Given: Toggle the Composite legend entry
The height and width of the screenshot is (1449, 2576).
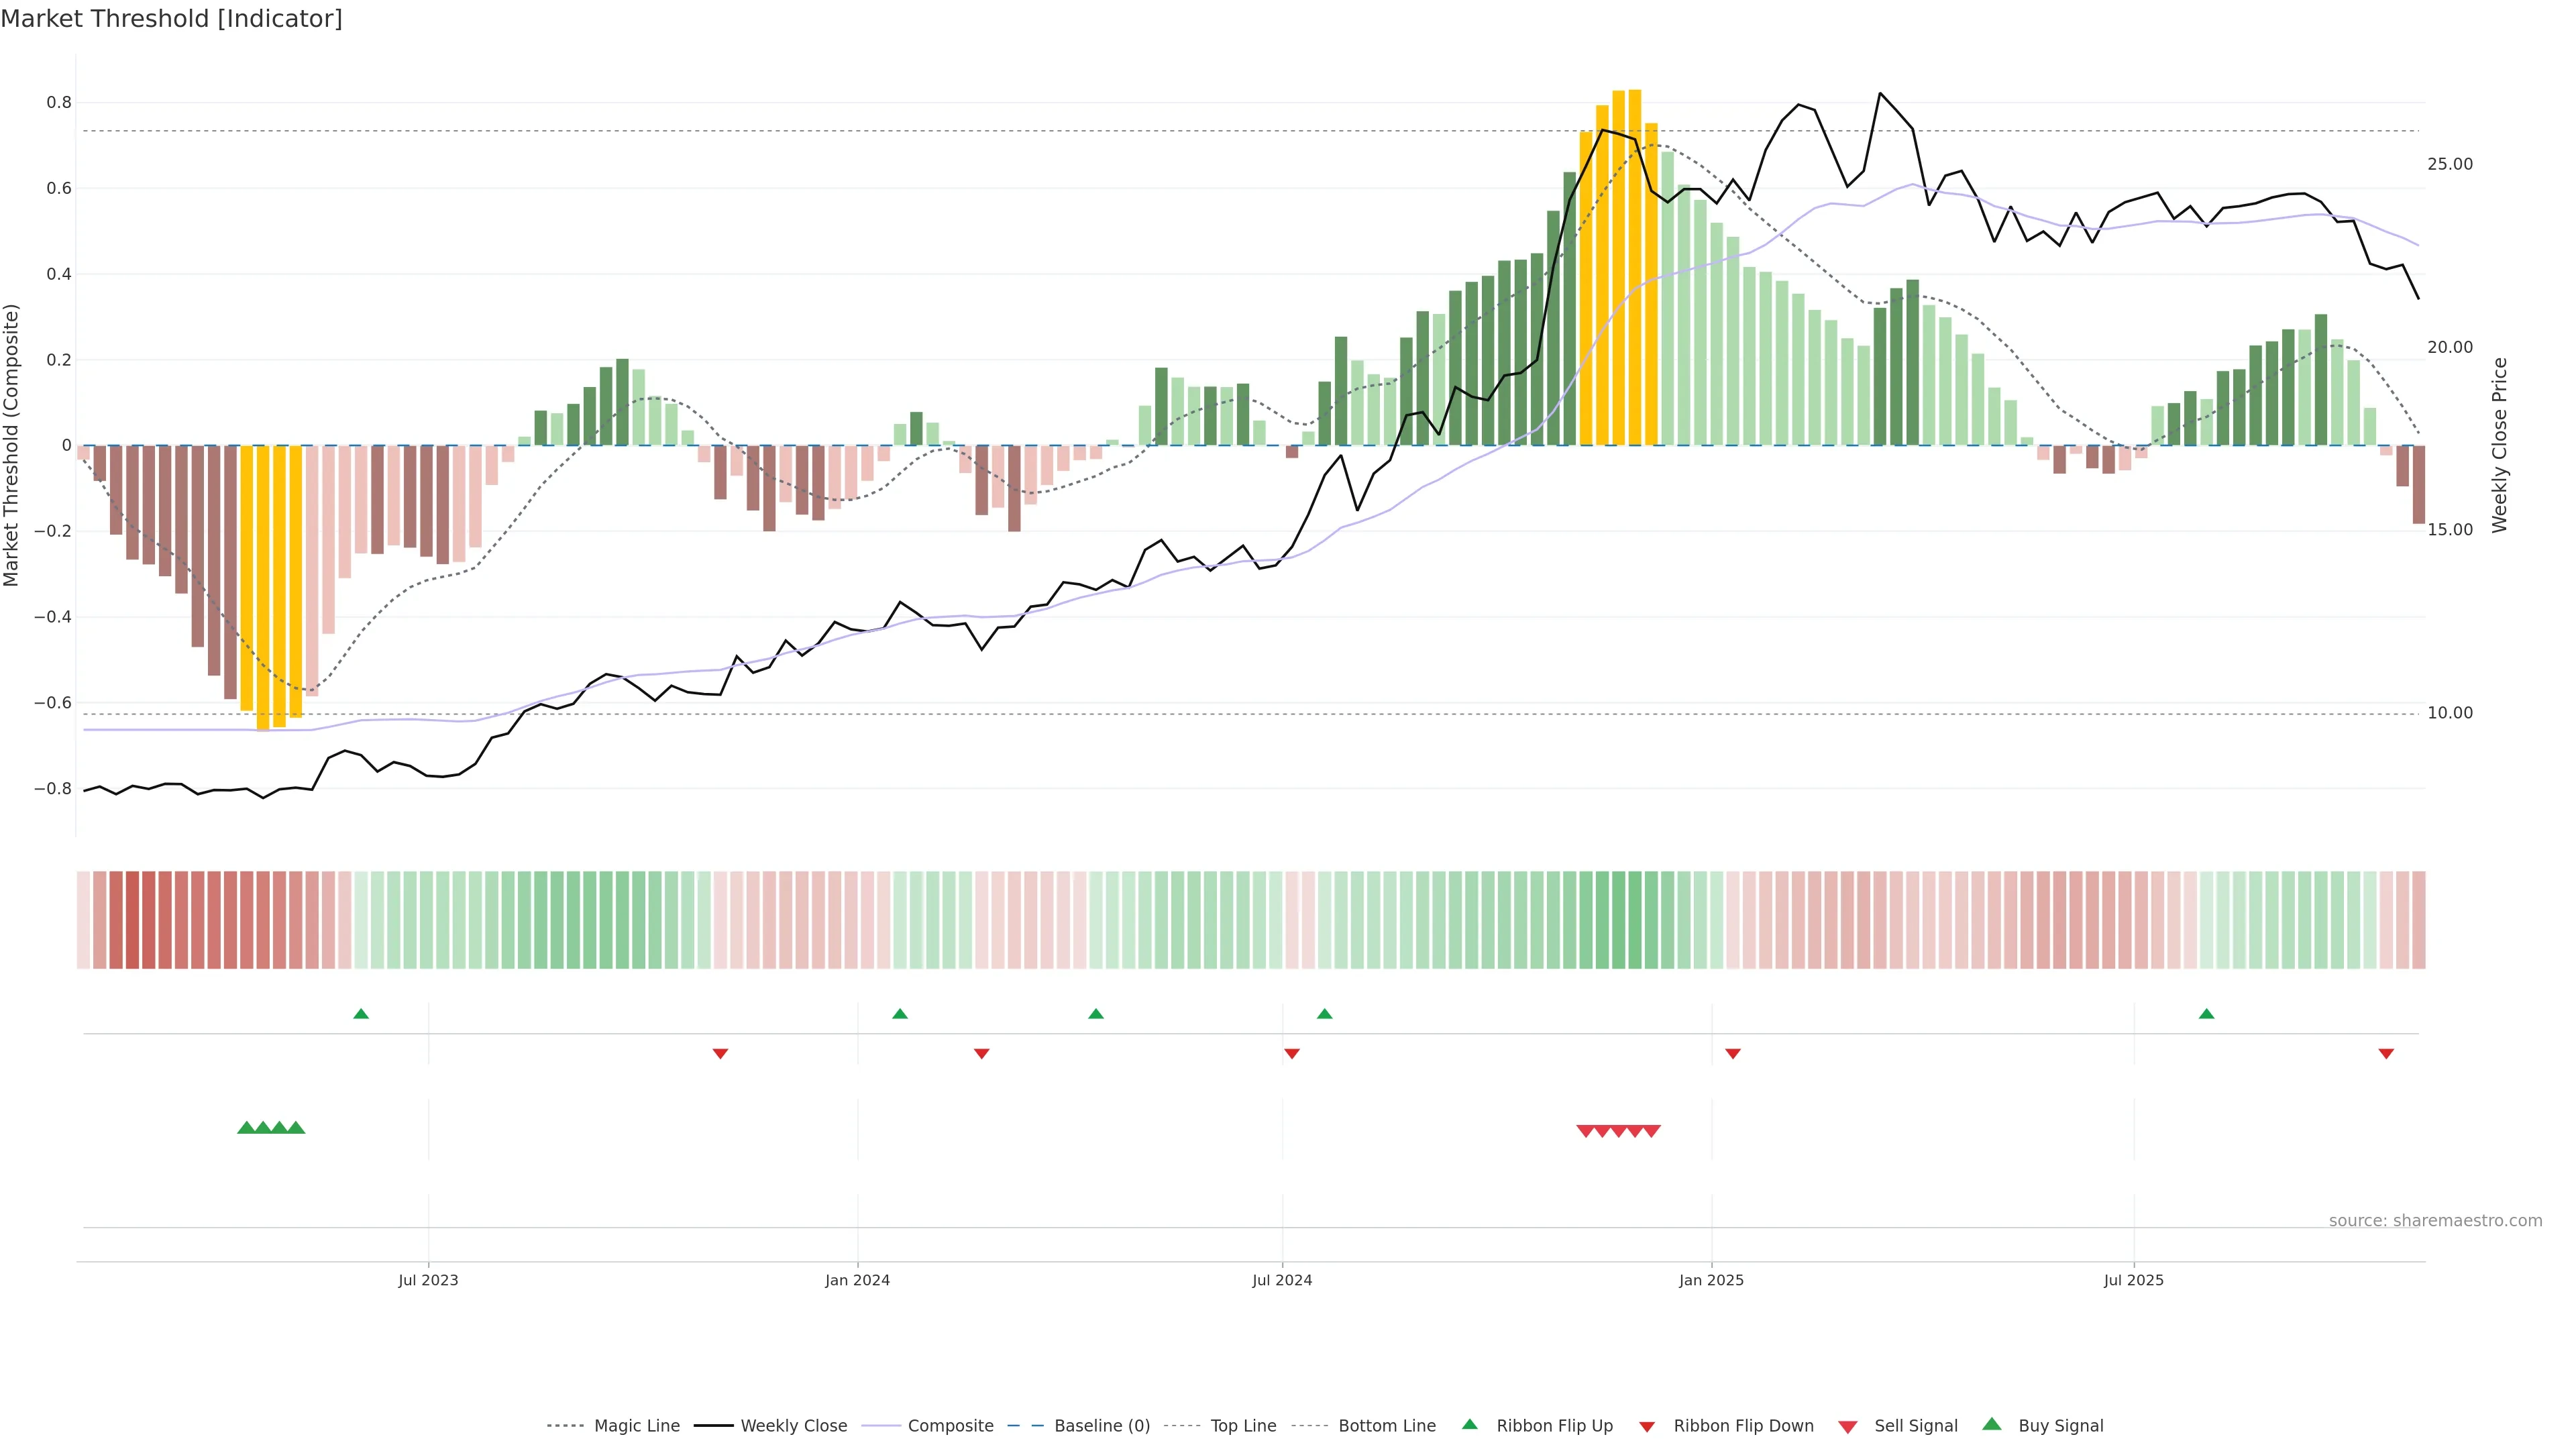Looking at the screenshot, I should click(950, 1426).
